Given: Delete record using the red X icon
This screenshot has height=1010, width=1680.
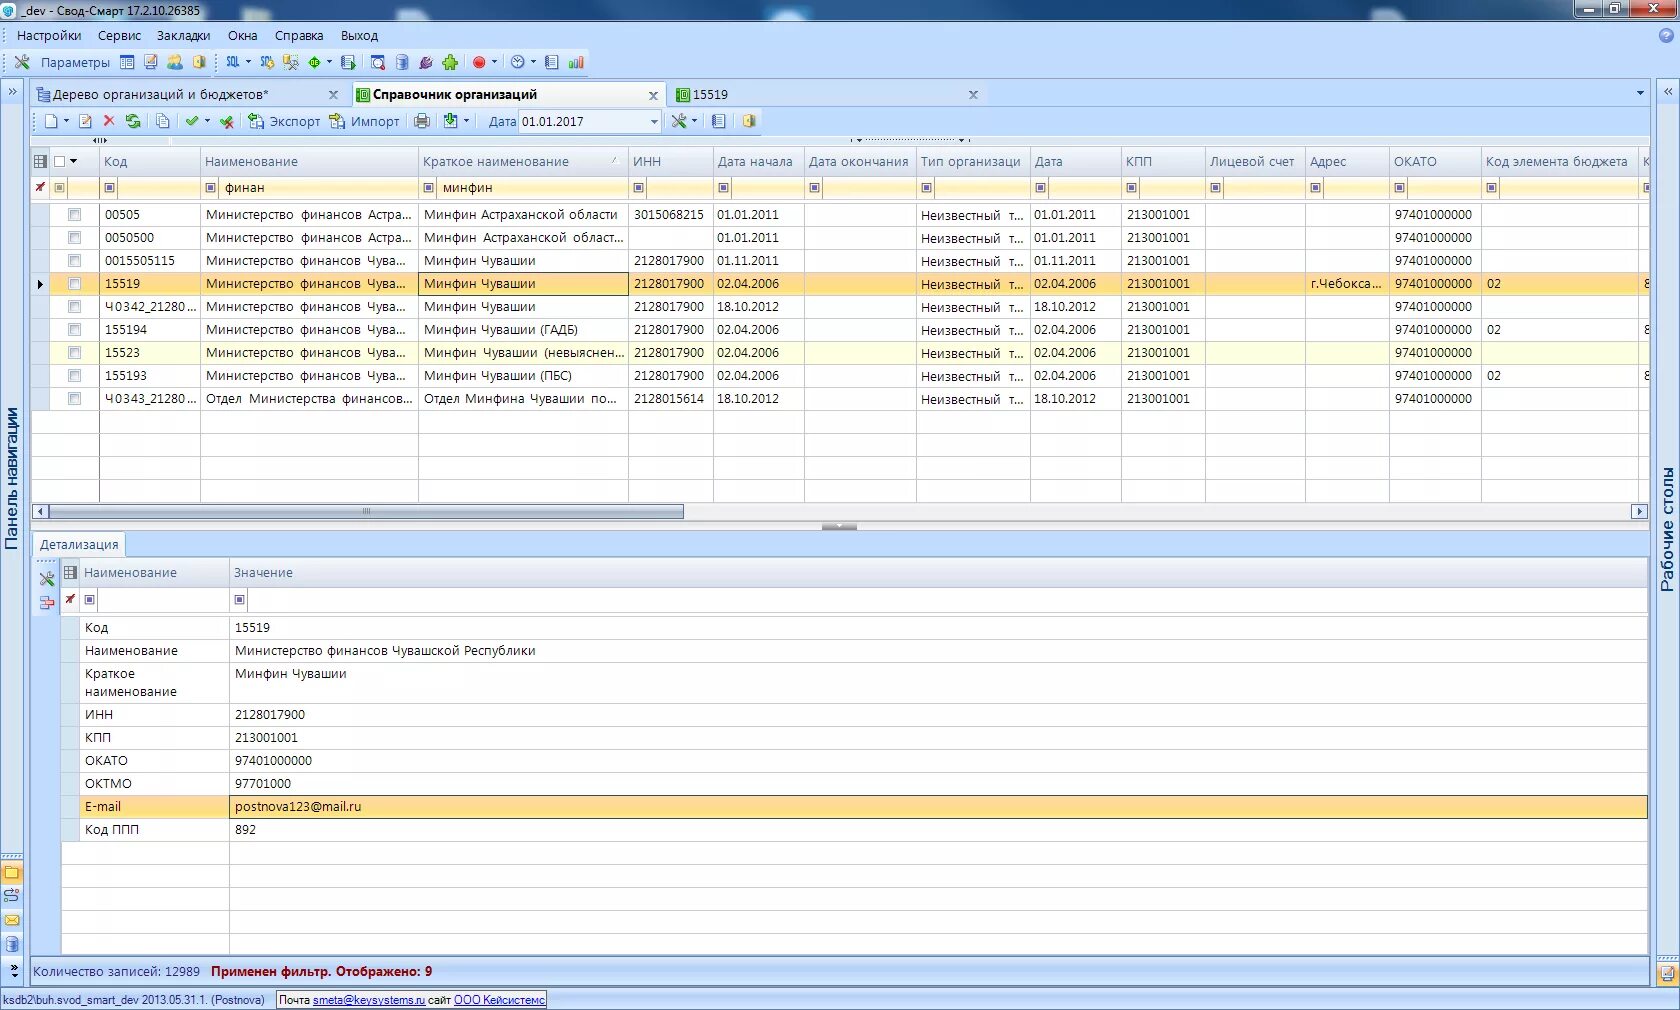Looking at the screenshot, I should 109,121.
